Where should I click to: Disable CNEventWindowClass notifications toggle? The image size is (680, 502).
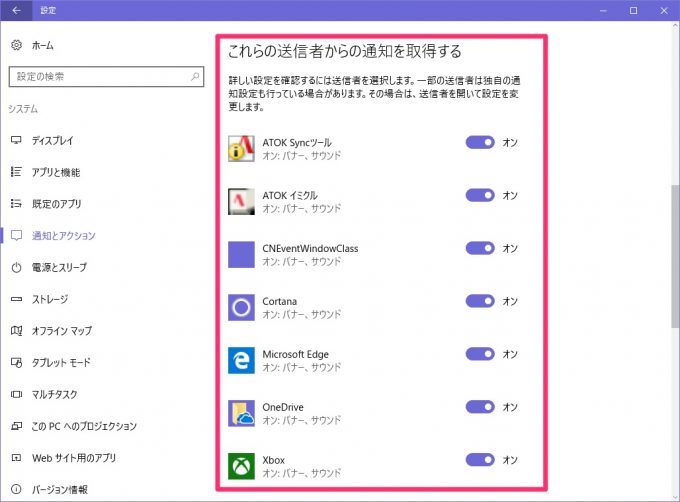(480, 248)
